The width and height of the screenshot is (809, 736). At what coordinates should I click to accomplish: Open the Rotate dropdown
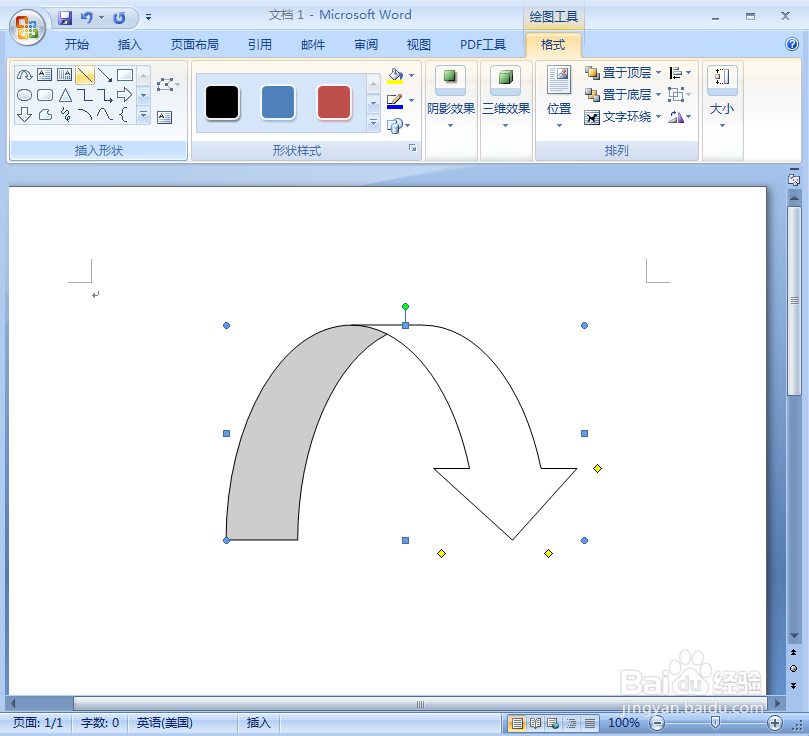coord(680,117)
